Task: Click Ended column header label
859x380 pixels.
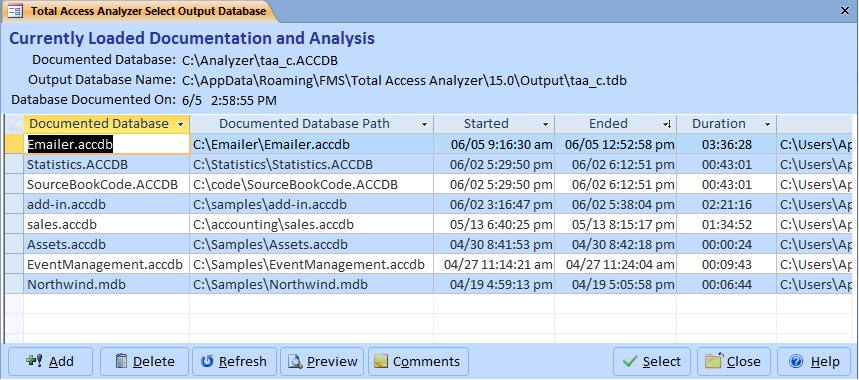Action: pyautogui.click(x=608, y=124)
